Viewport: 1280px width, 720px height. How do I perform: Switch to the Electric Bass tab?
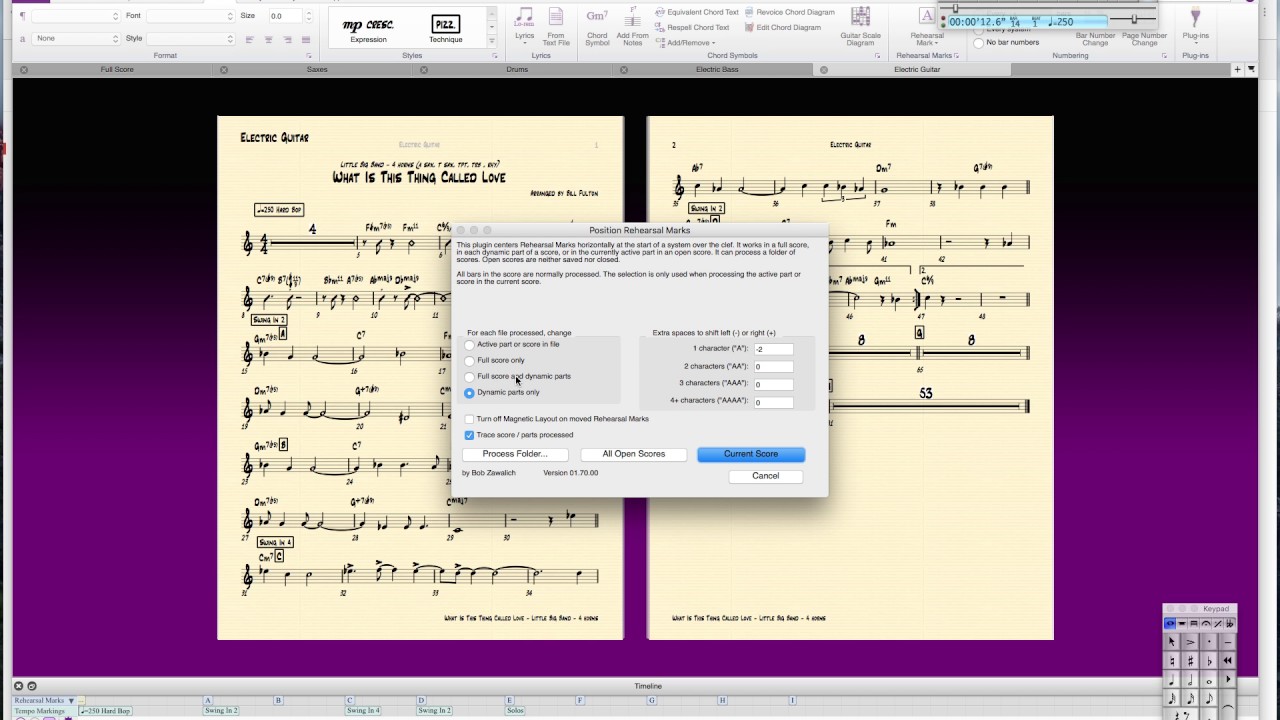pos(717,70)
